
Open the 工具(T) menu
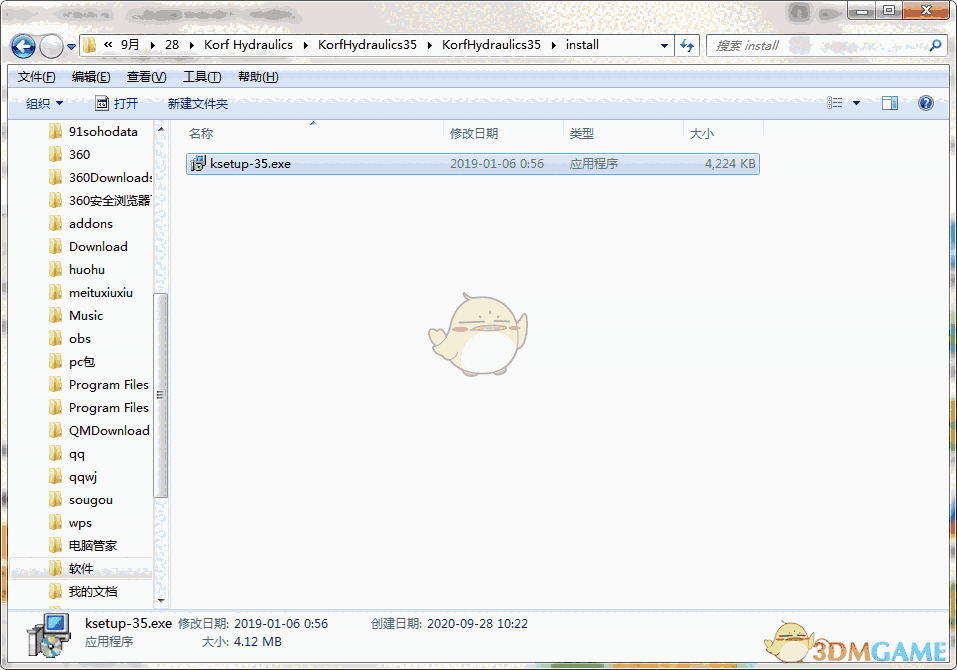coord(202,77)
